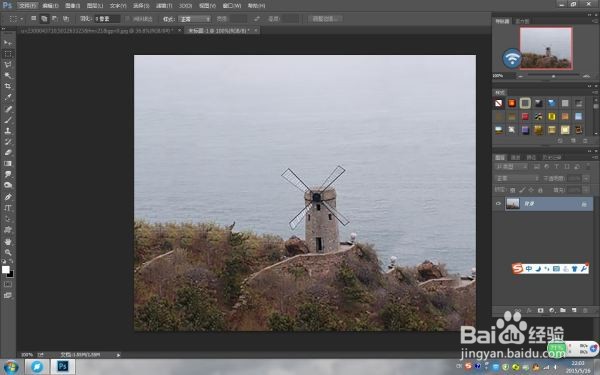Click the Refine Edge button

coord(325,19)
